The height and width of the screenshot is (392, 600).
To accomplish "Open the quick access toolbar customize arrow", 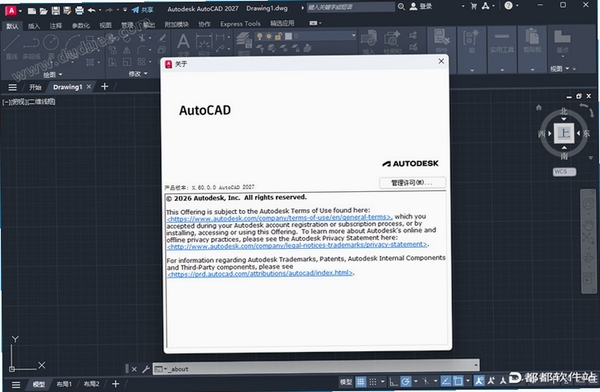I will [125, 10].
